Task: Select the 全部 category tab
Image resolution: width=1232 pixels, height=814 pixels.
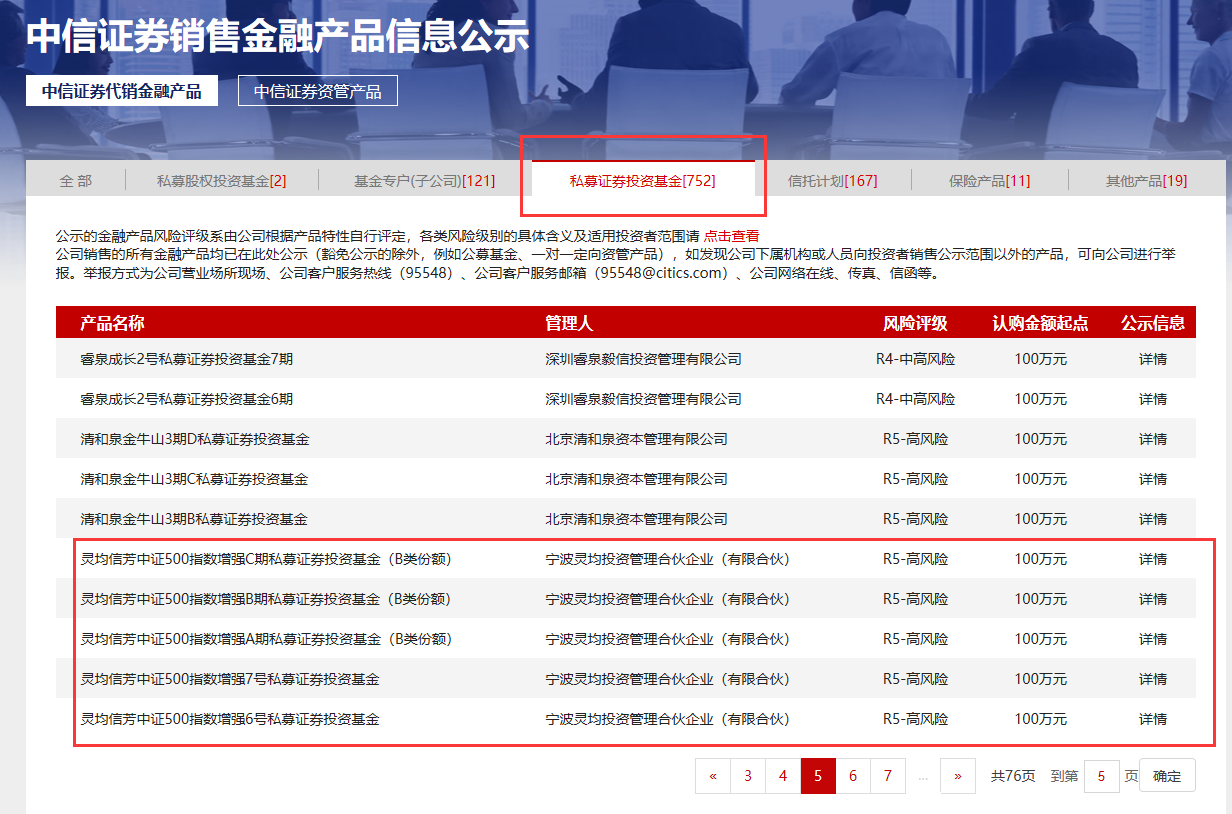Action: [x=76, y=181]
